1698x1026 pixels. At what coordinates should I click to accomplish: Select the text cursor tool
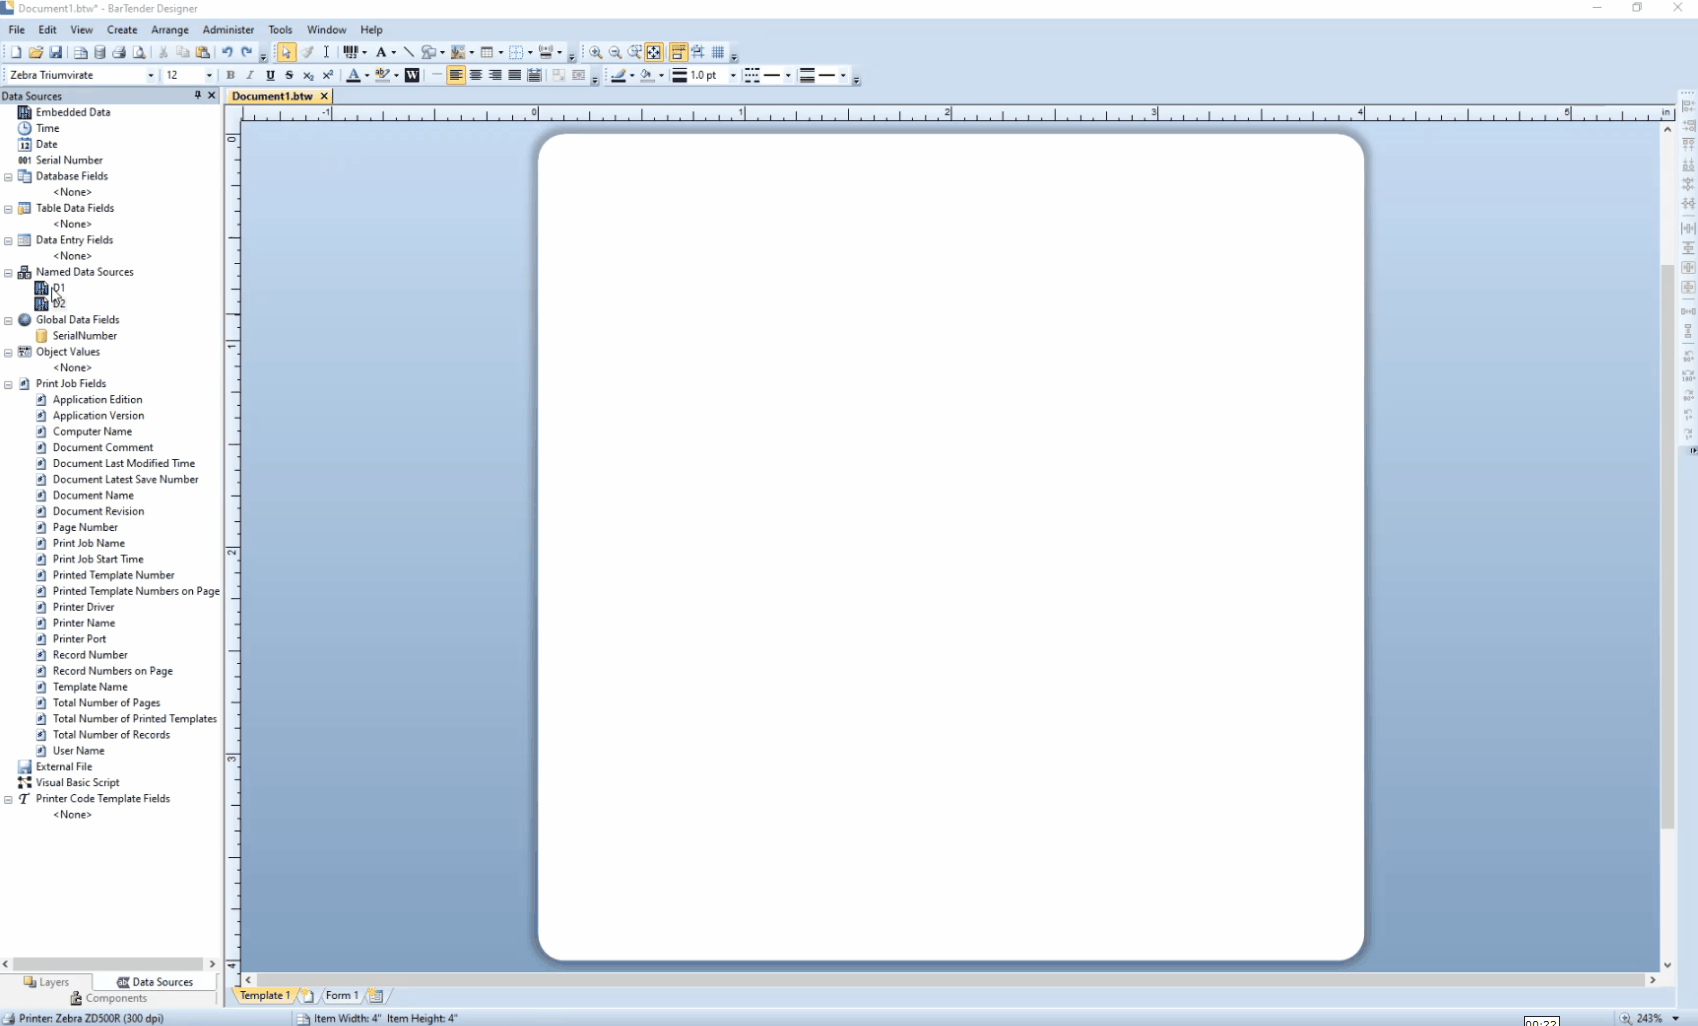(x=326, y=52)
